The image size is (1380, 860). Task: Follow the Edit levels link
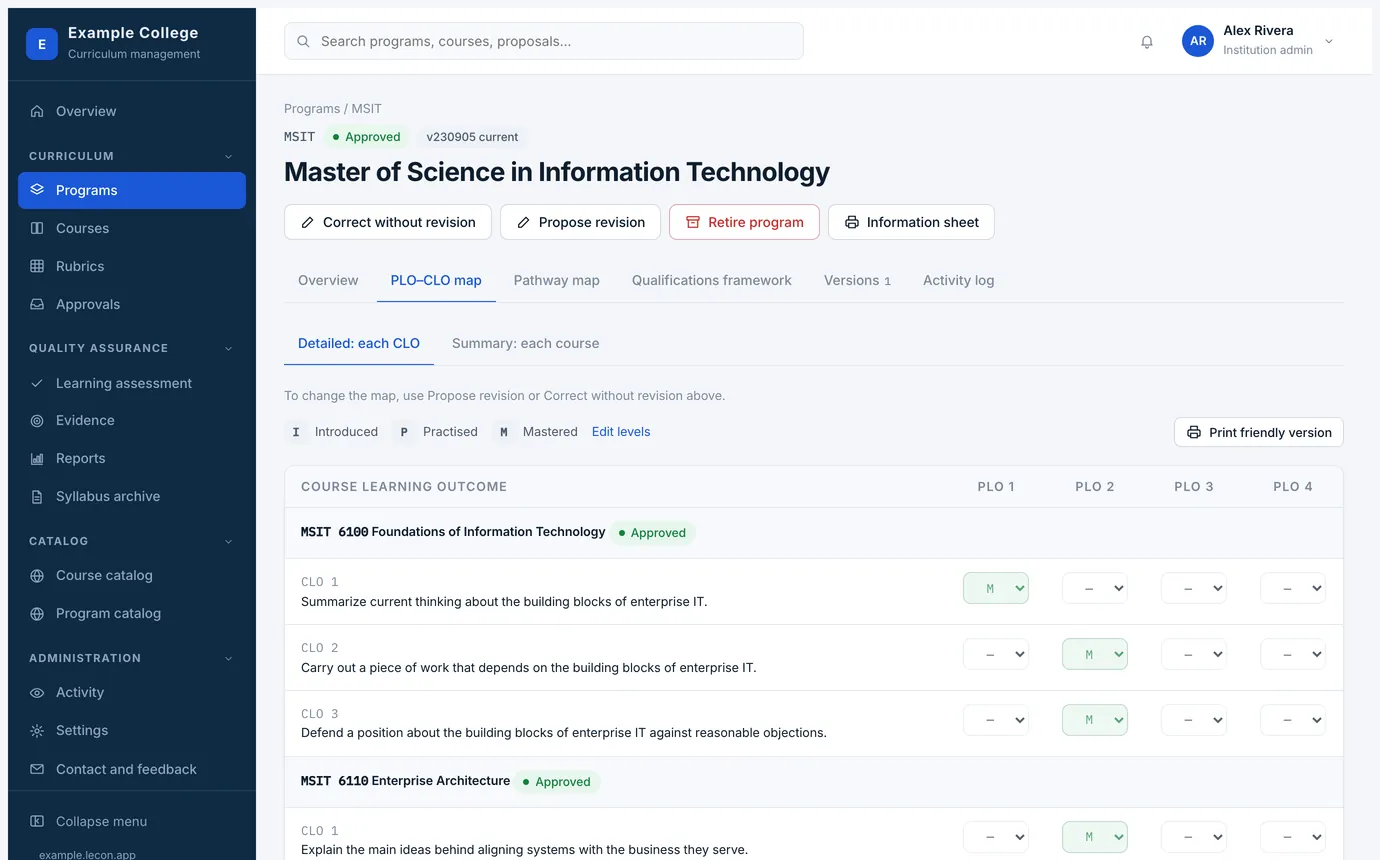click(x=621, y=432)
